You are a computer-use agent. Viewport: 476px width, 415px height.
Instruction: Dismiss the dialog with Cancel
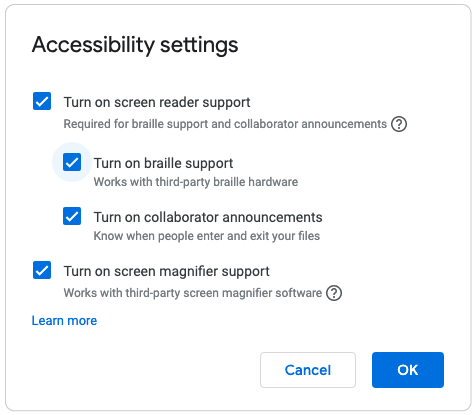pos(308,370)
